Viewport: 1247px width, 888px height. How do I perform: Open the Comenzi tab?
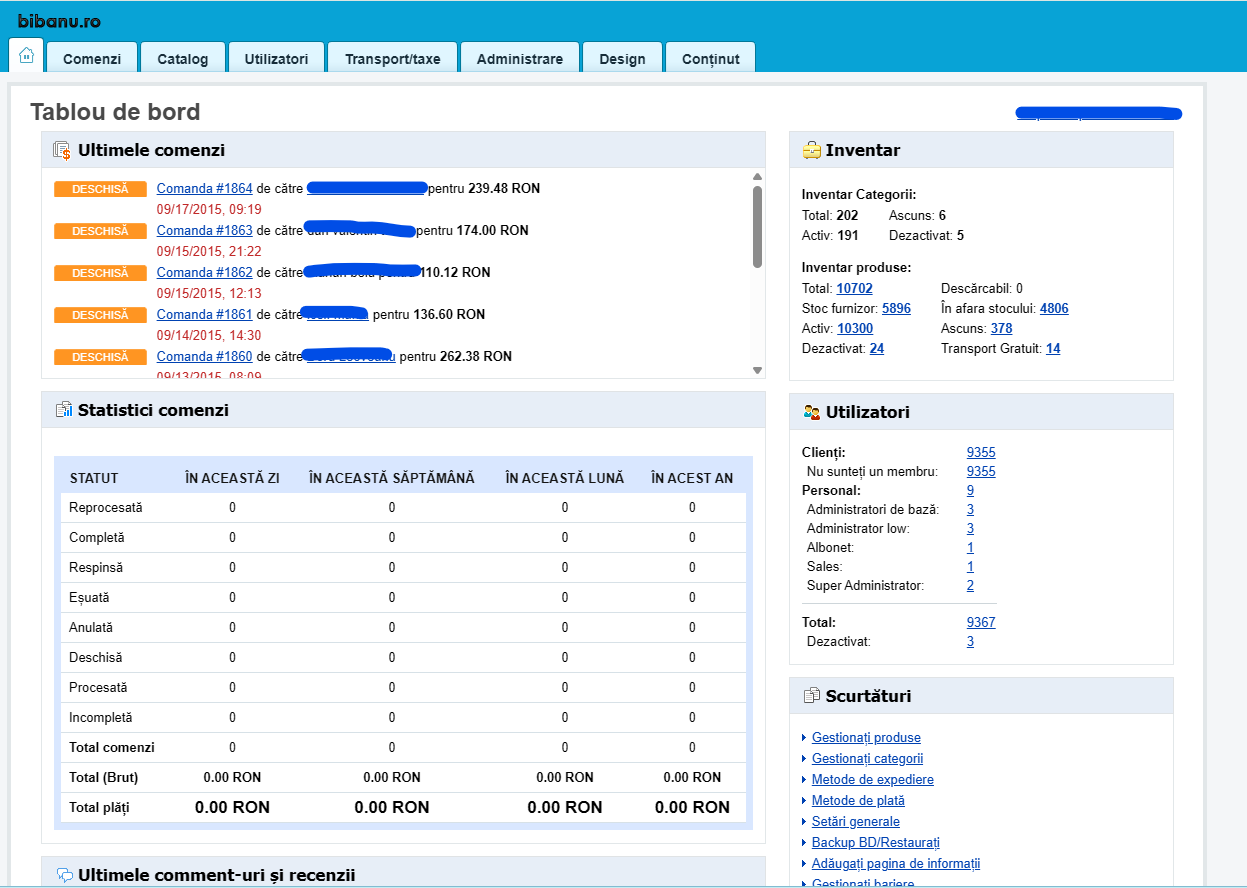pos(92,58)
